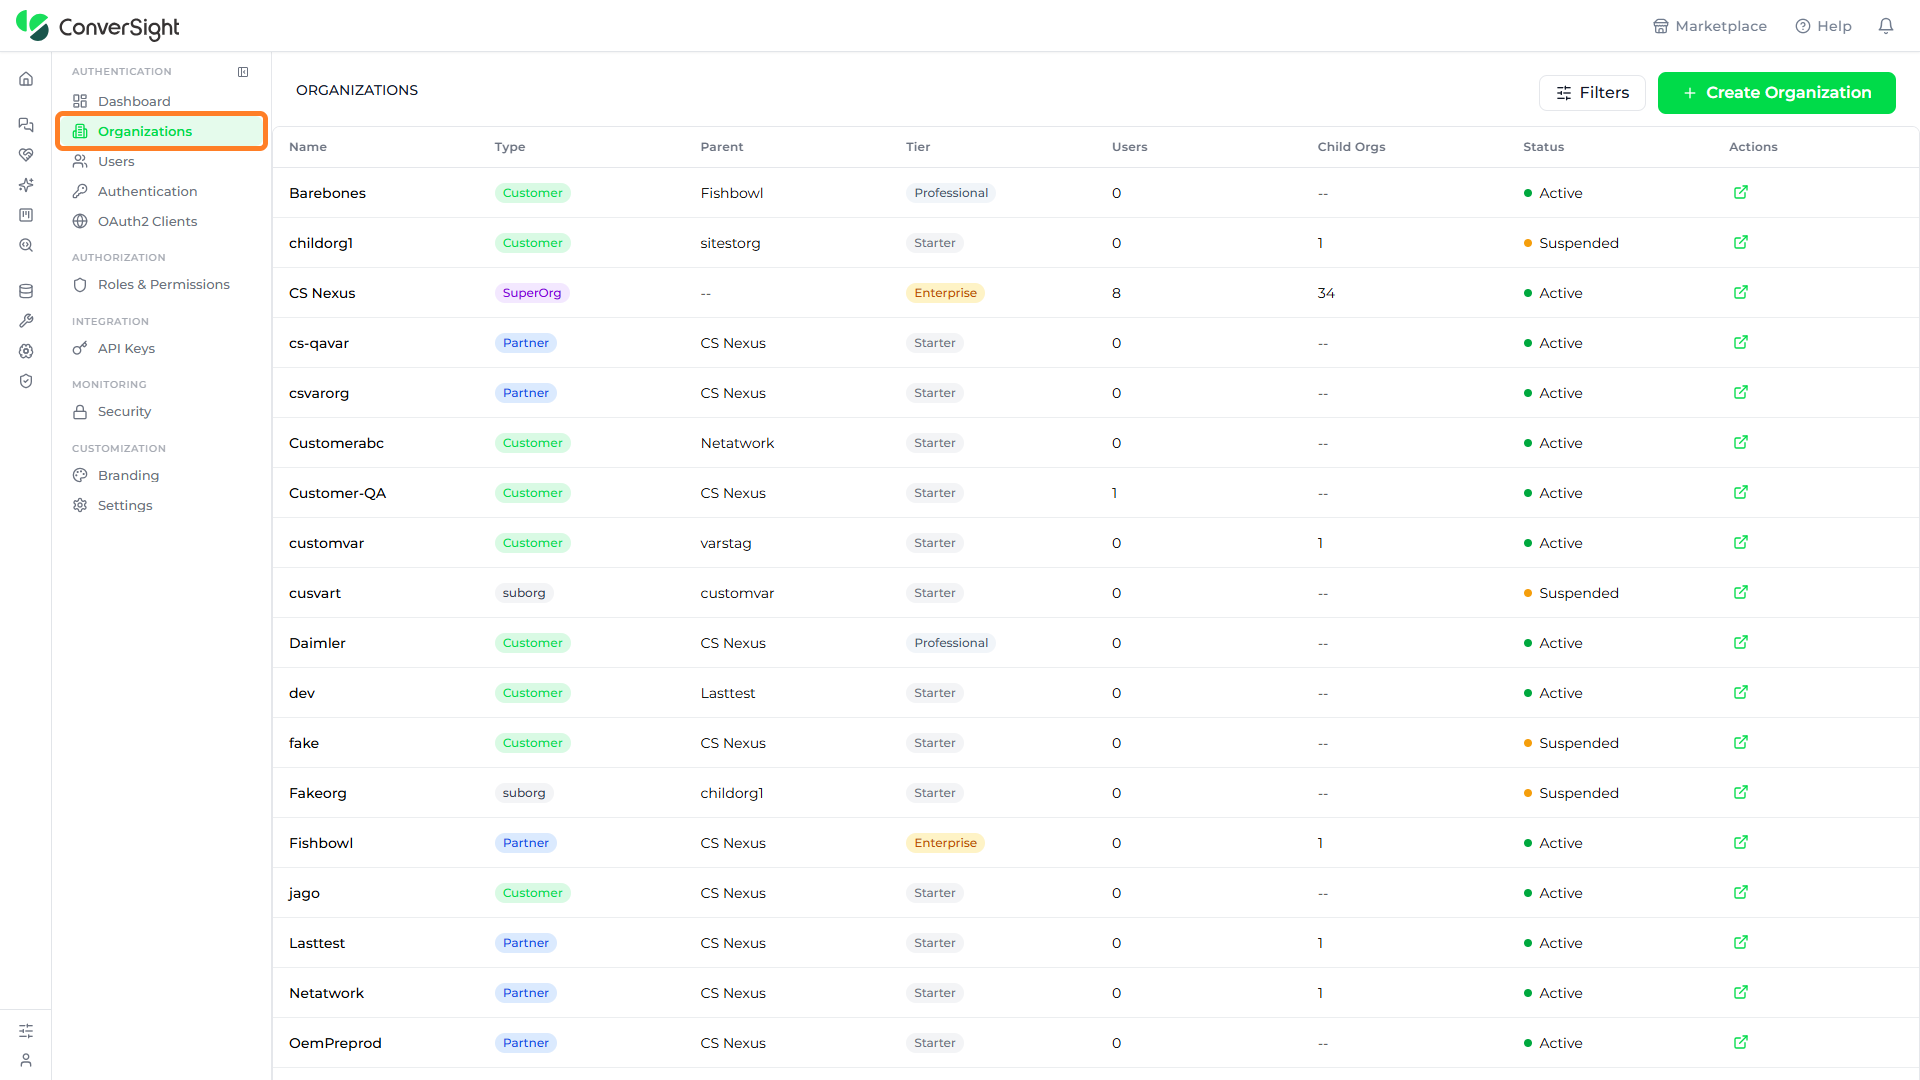Open the action icon for the Daimler row
This screenshot has width=1920, height=1080.
click(1741, 642)
